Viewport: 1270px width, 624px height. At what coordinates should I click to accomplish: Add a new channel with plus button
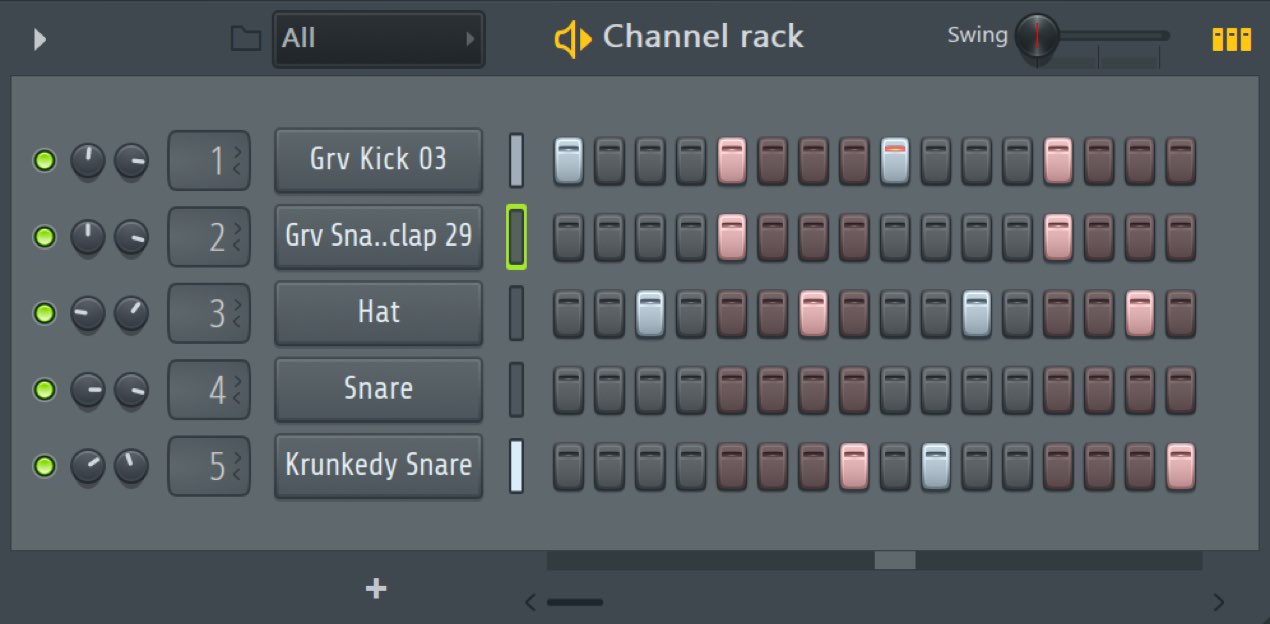pyautogui.click(x=376, y=589)
